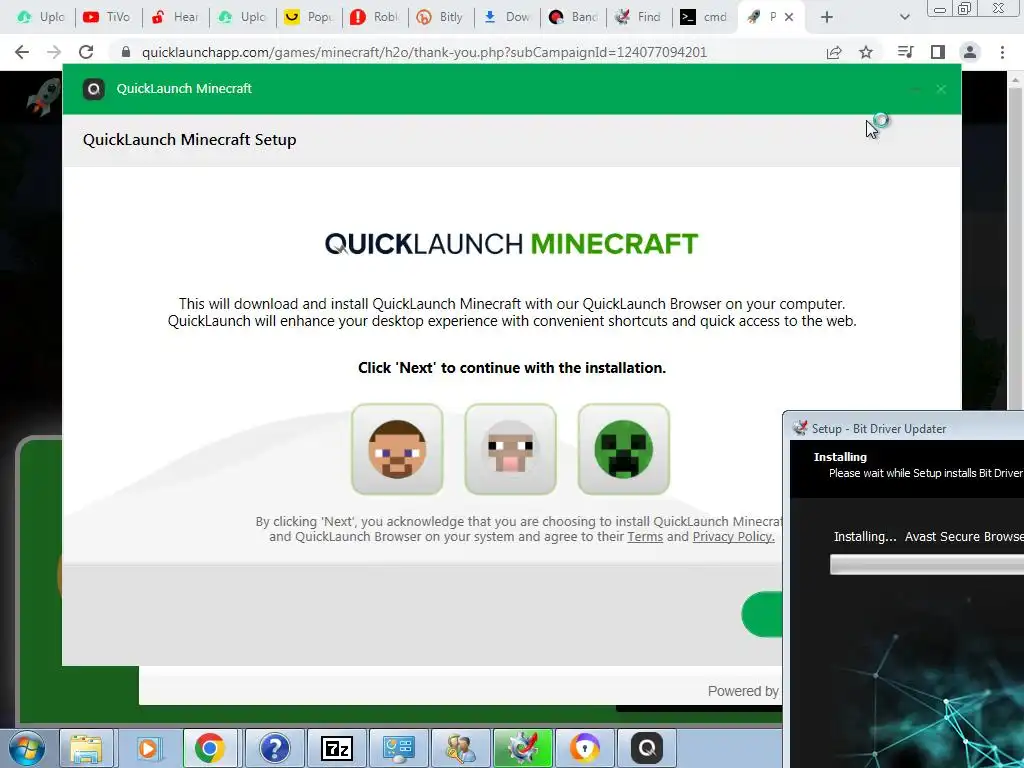Go forward using the browser forward arrow
1024x768 pixels.
pyautogui.click(x=54, y=52)
